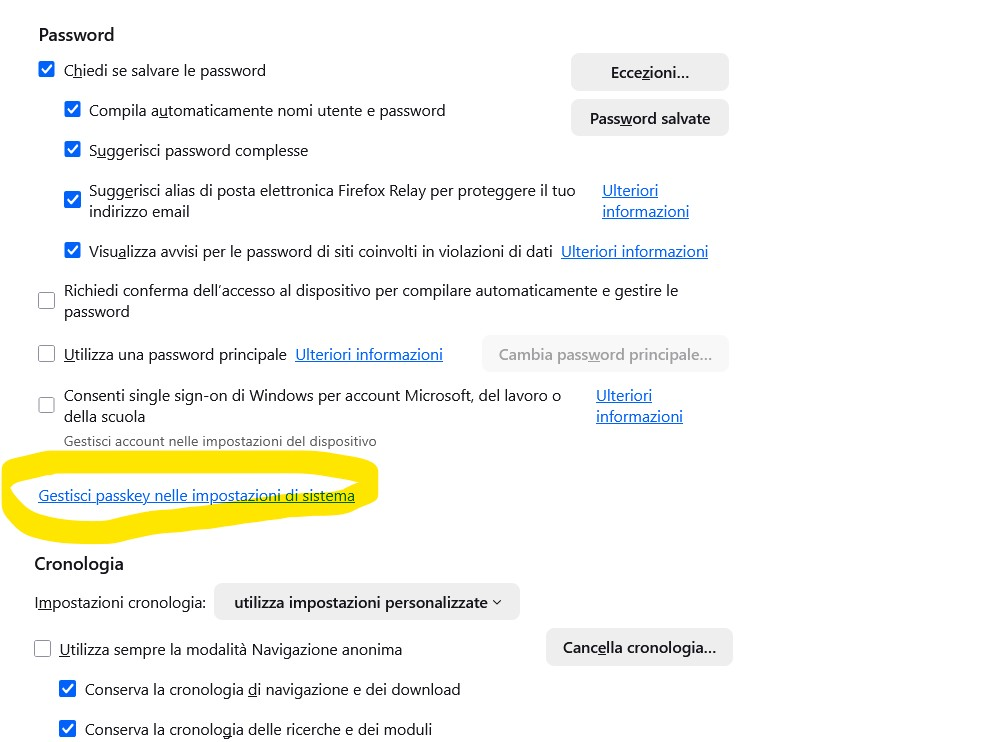Uncheck "Visualizza avvisi per le password" option
This screenshot has height=742, width=988.
pyautogui.click(x=72, y=251)
